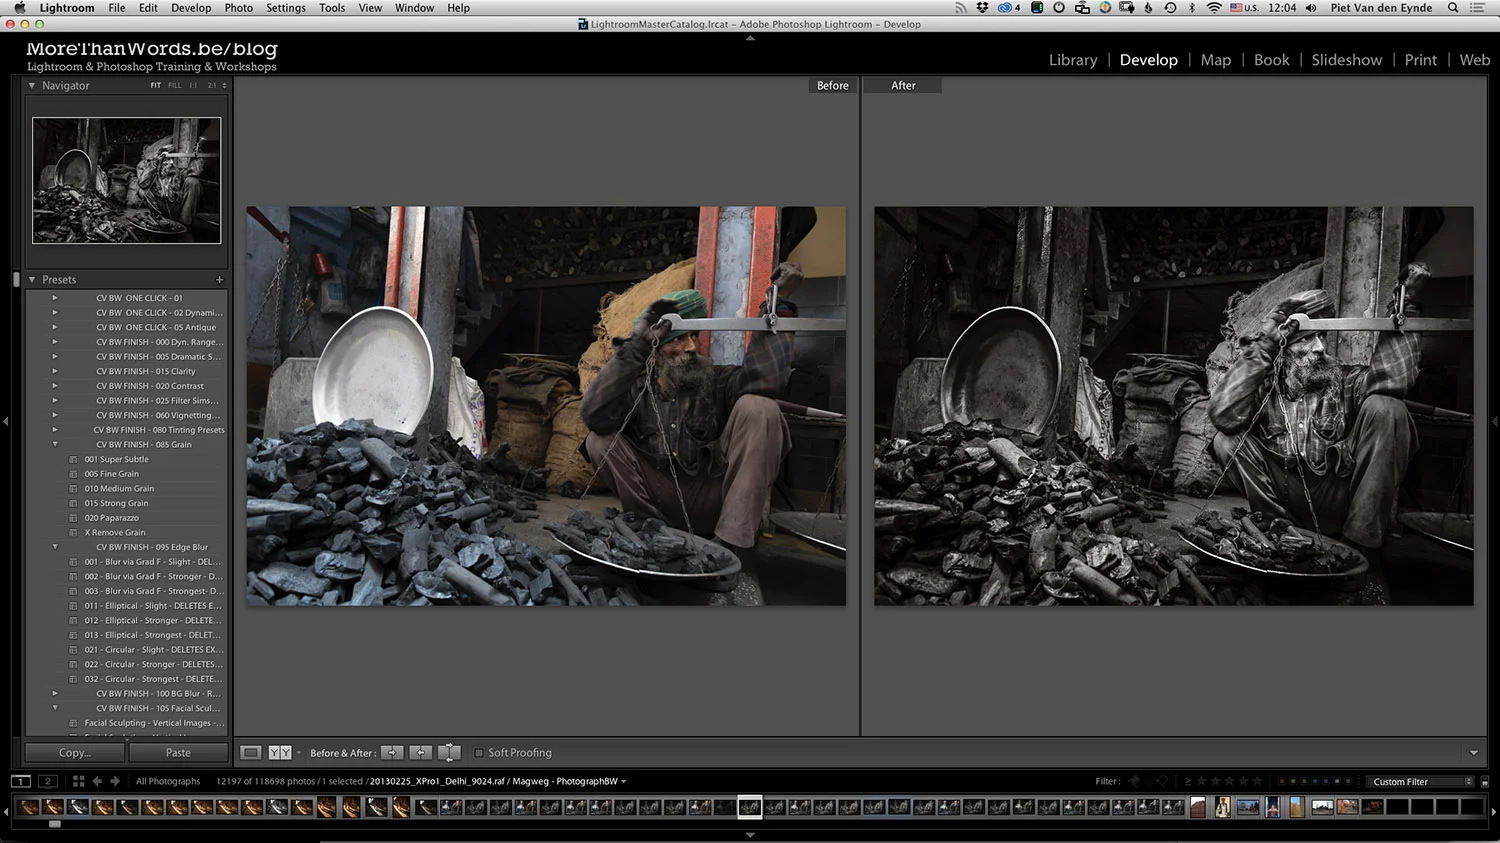Image resolution: width=1500 pixels, height=843 pixels.
Task: Switch to the Library module
Action: (x=1072, y=60)
